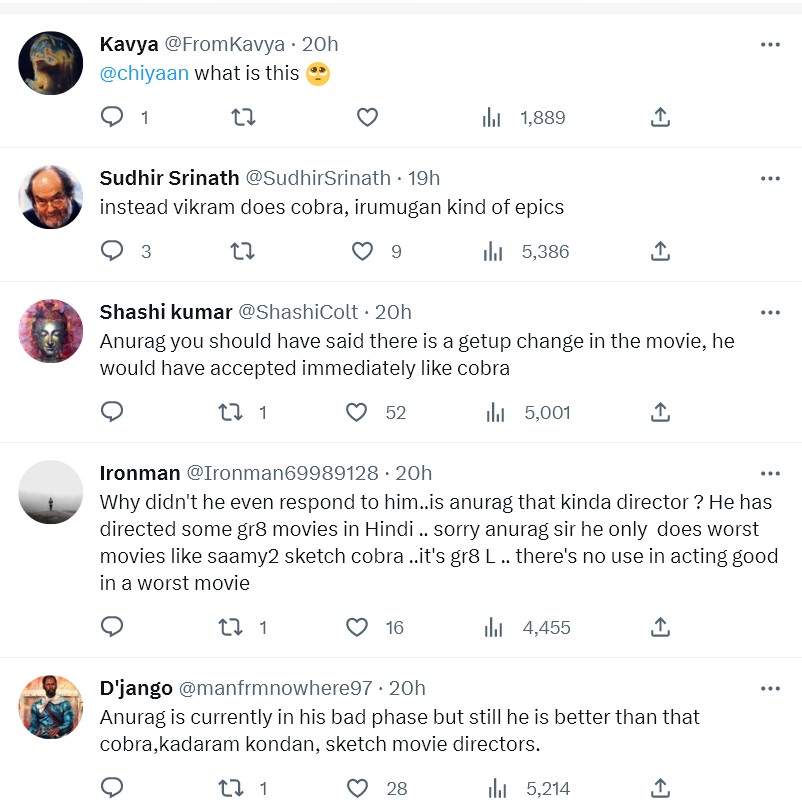The width and height of the screenshot is (802, 802).
Task: Expand more menu on Sudhir Srinath's tweet
Action: 770,178
